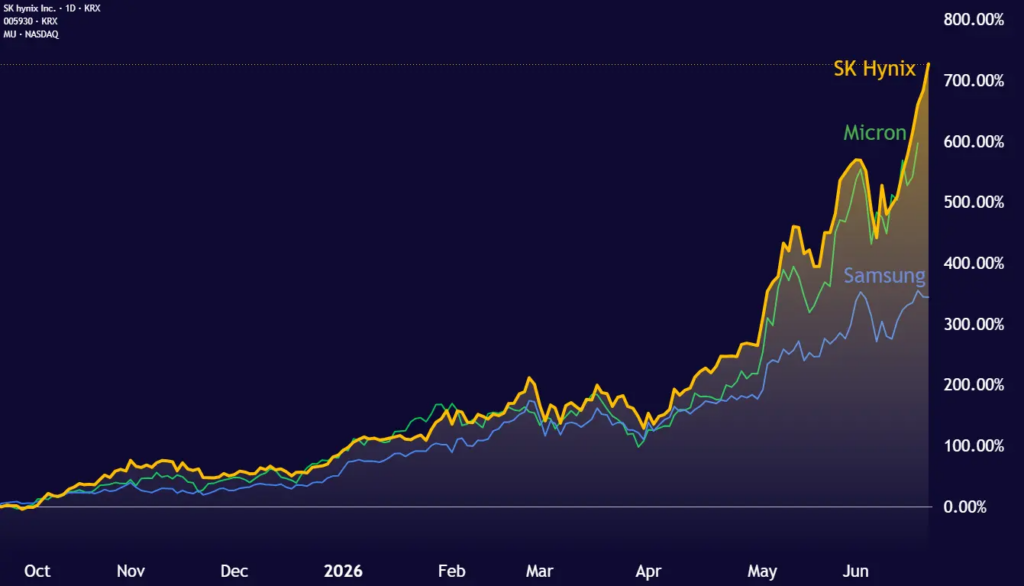Click the 'Dec' time axis label
1024x586 pixels.
pyautogui.click(x=234, y=571)
